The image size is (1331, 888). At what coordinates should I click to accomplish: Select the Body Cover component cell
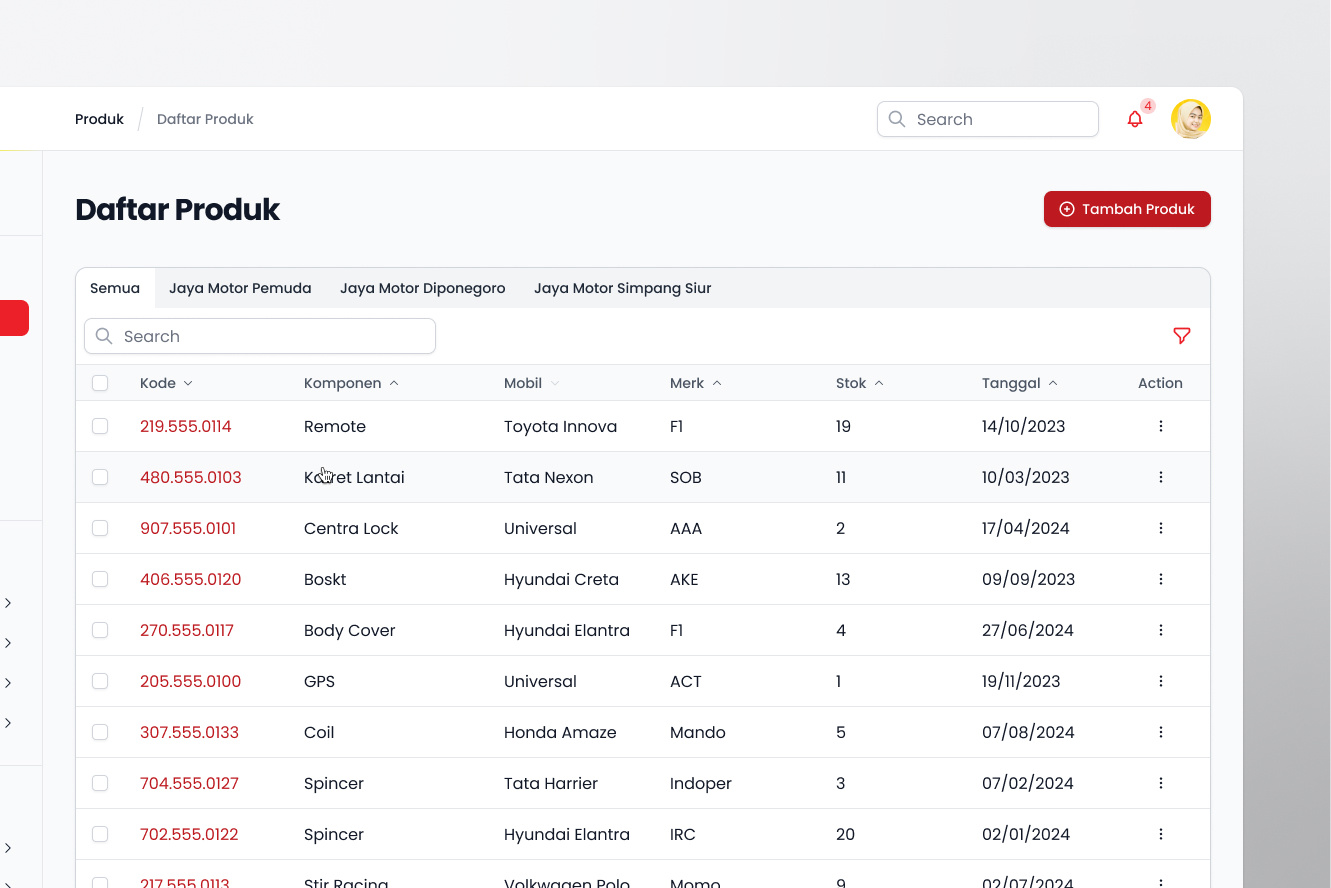click(x=350, y=630)
